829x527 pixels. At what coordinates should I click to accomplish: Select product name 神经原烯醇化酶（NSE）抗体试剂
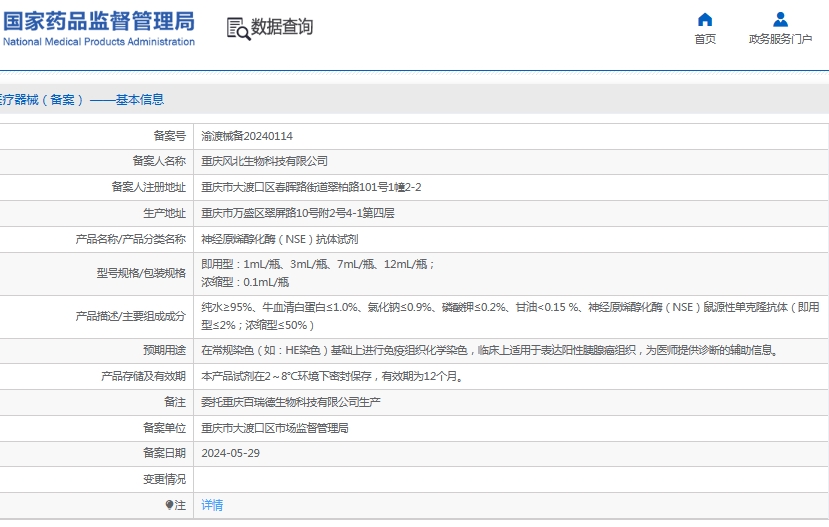[280, 239]
